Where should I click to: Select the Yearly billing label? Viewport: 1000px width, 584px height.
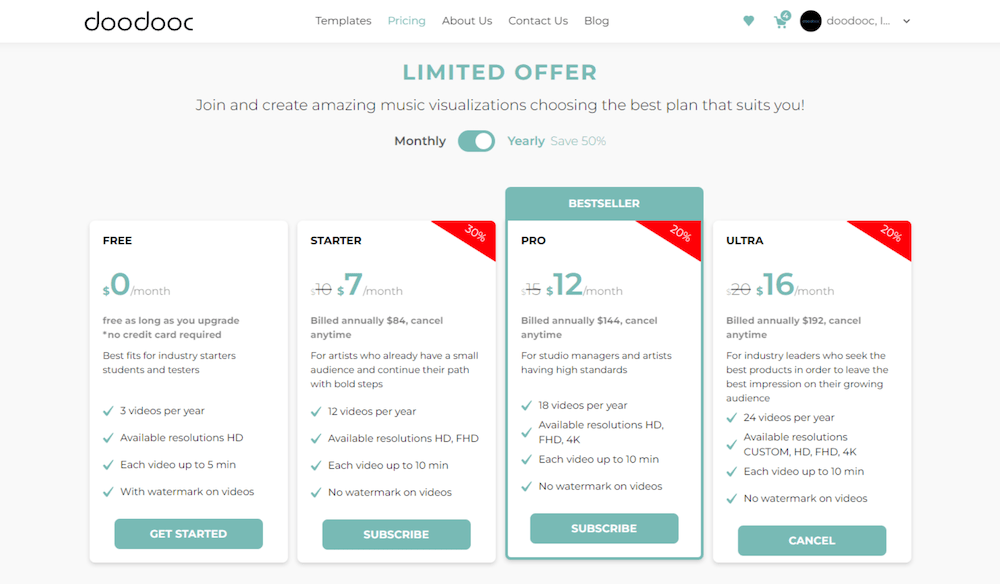(x=526, y=141)
